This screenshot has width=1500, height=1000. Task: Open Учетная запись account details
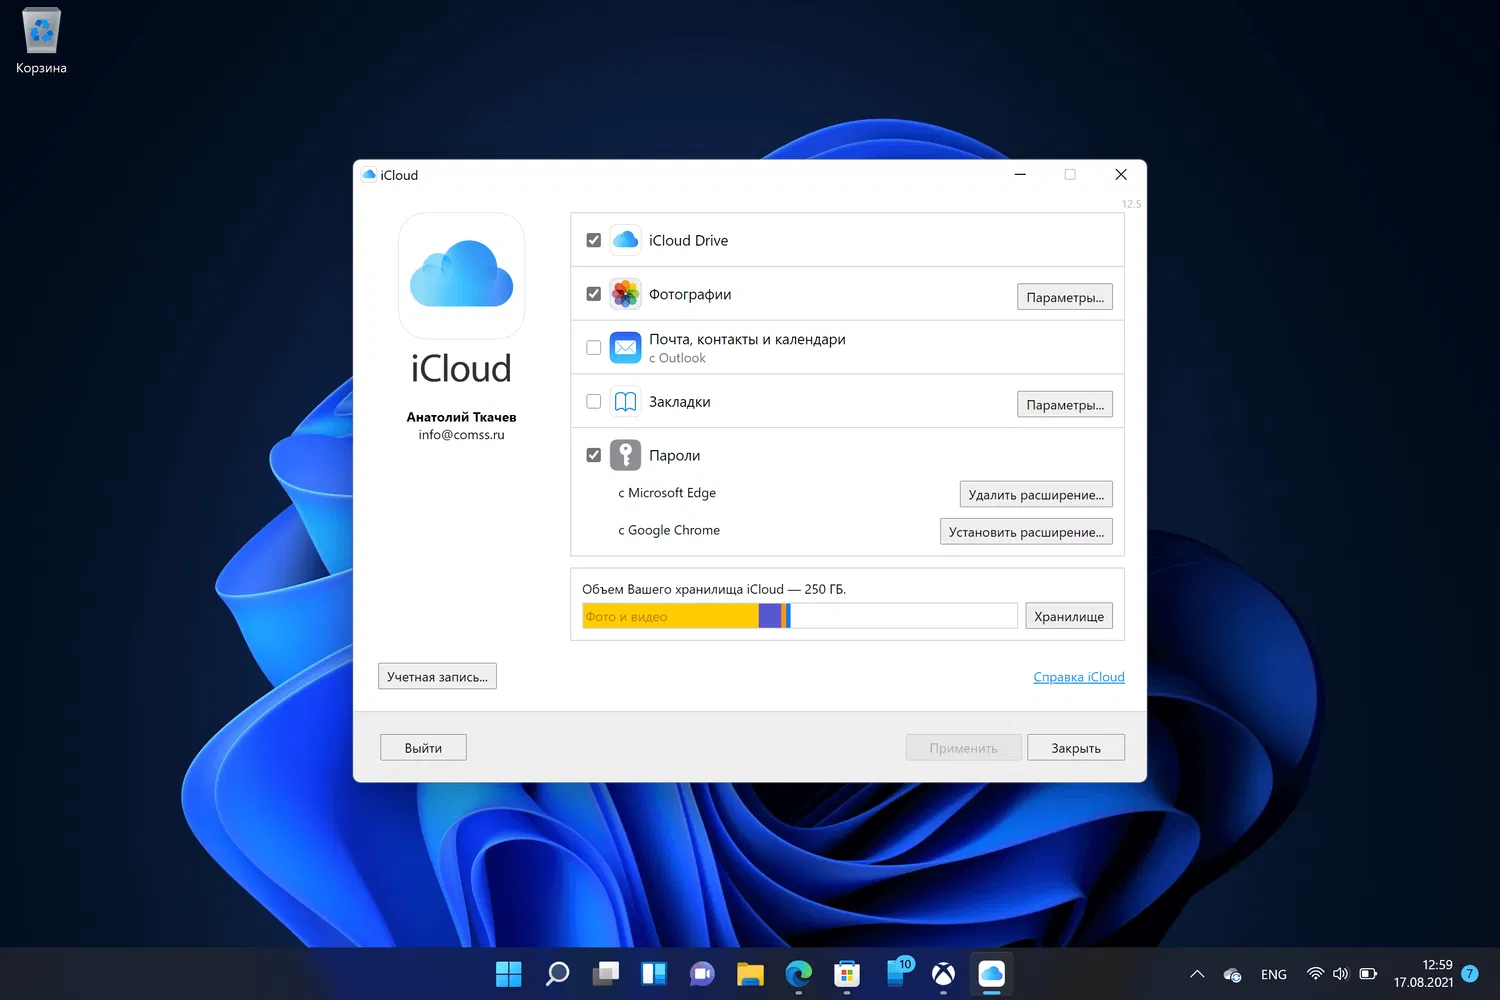(437, 677)
